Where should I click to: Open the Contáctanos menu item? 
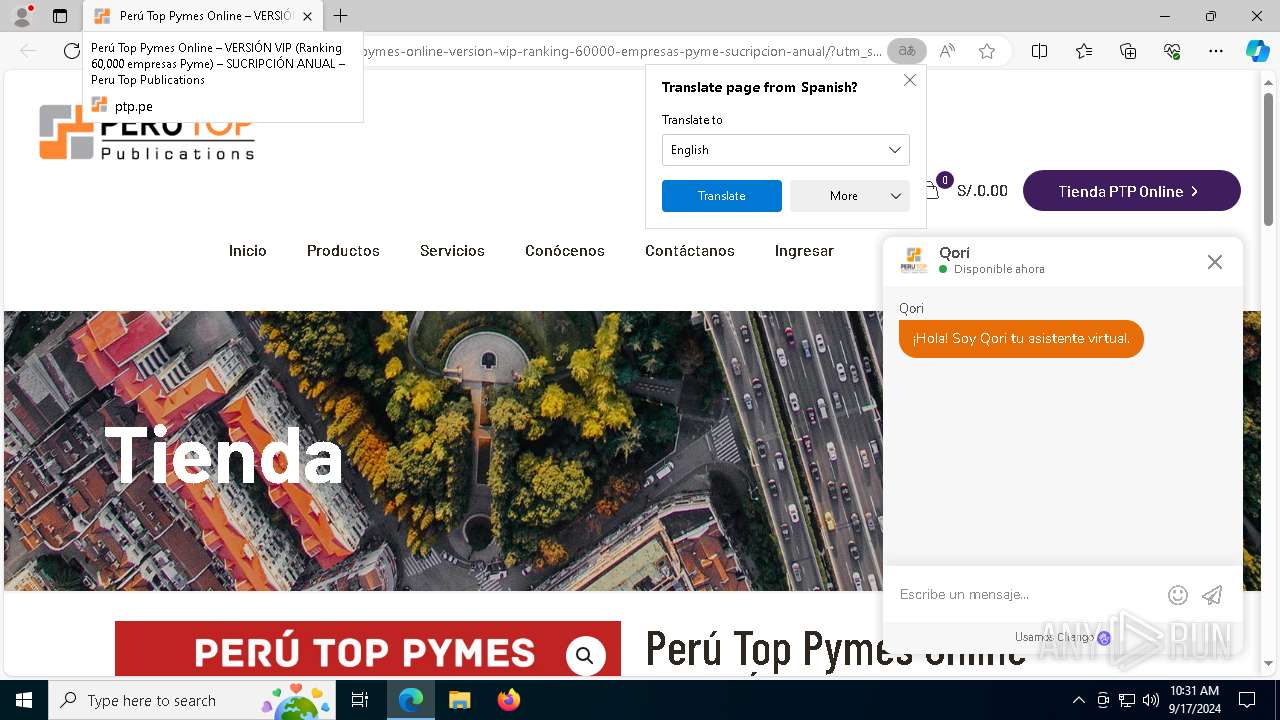[690, 251]
